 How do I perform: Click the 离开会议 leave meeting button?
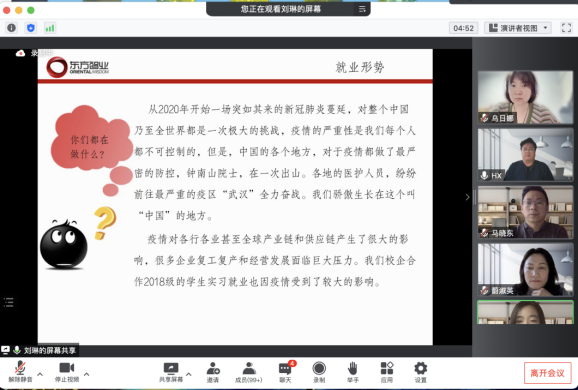point(547,373)
